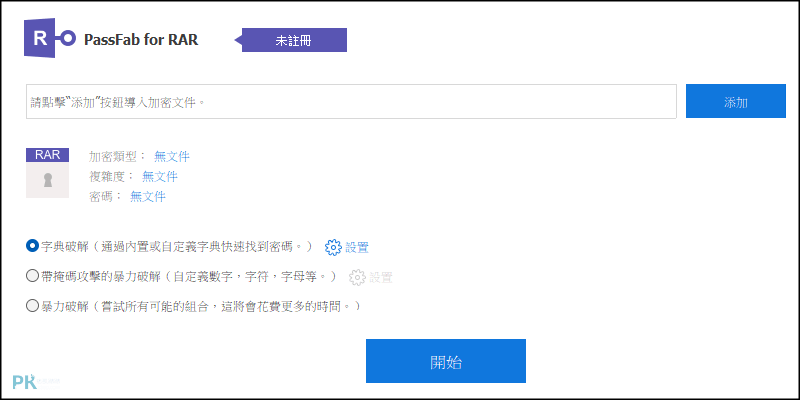The image size is (800, 400).
Task: Select 暴力破解 brute force radio button
Action: 32,306
